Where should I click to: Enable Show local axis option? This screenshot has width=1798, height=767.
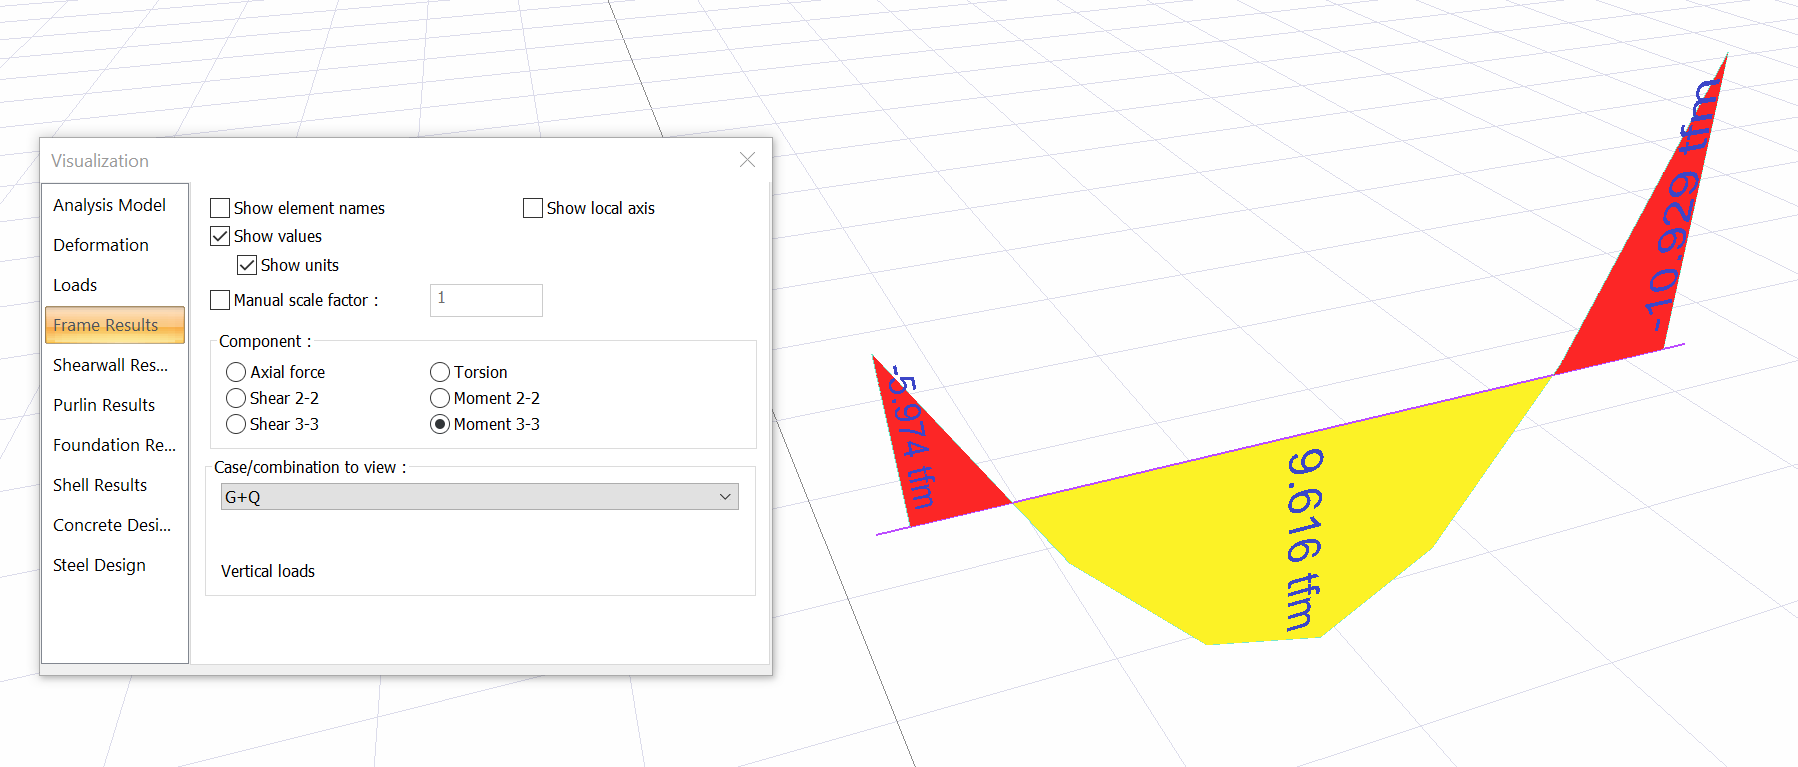point(533,208)
